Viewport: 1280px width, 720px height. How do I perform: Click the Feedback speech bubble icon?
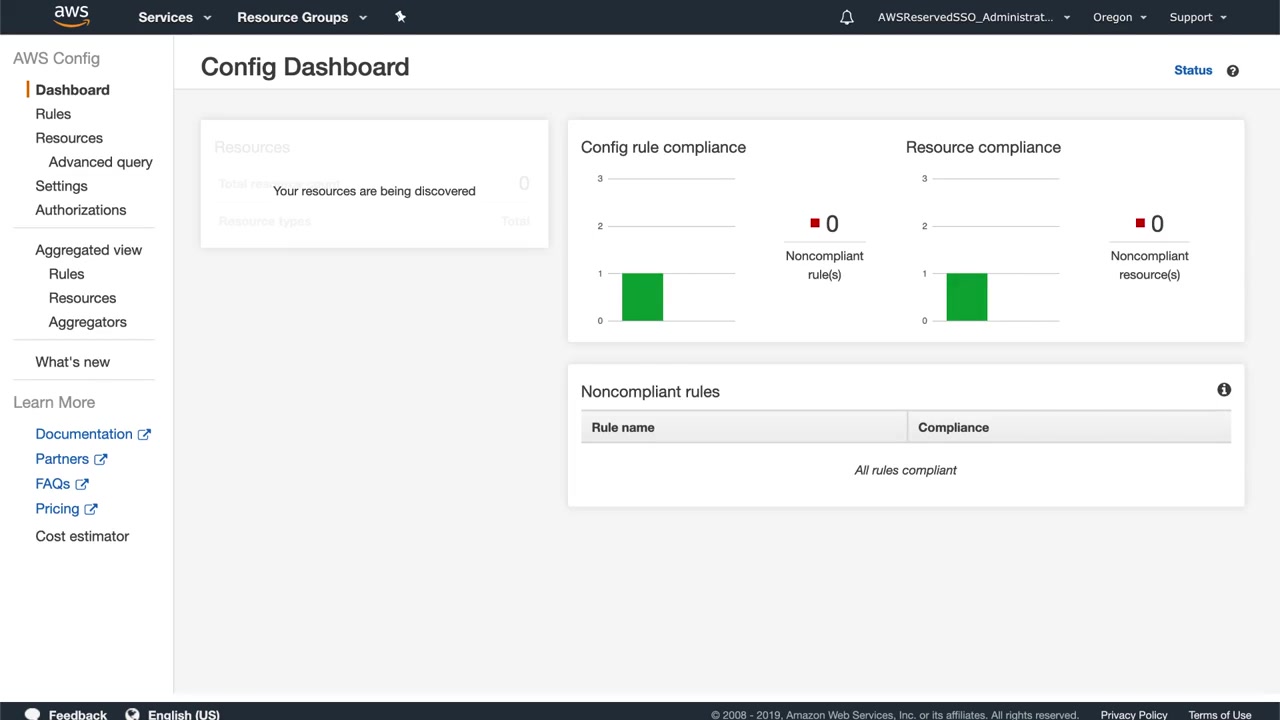(x=32, y=714)
